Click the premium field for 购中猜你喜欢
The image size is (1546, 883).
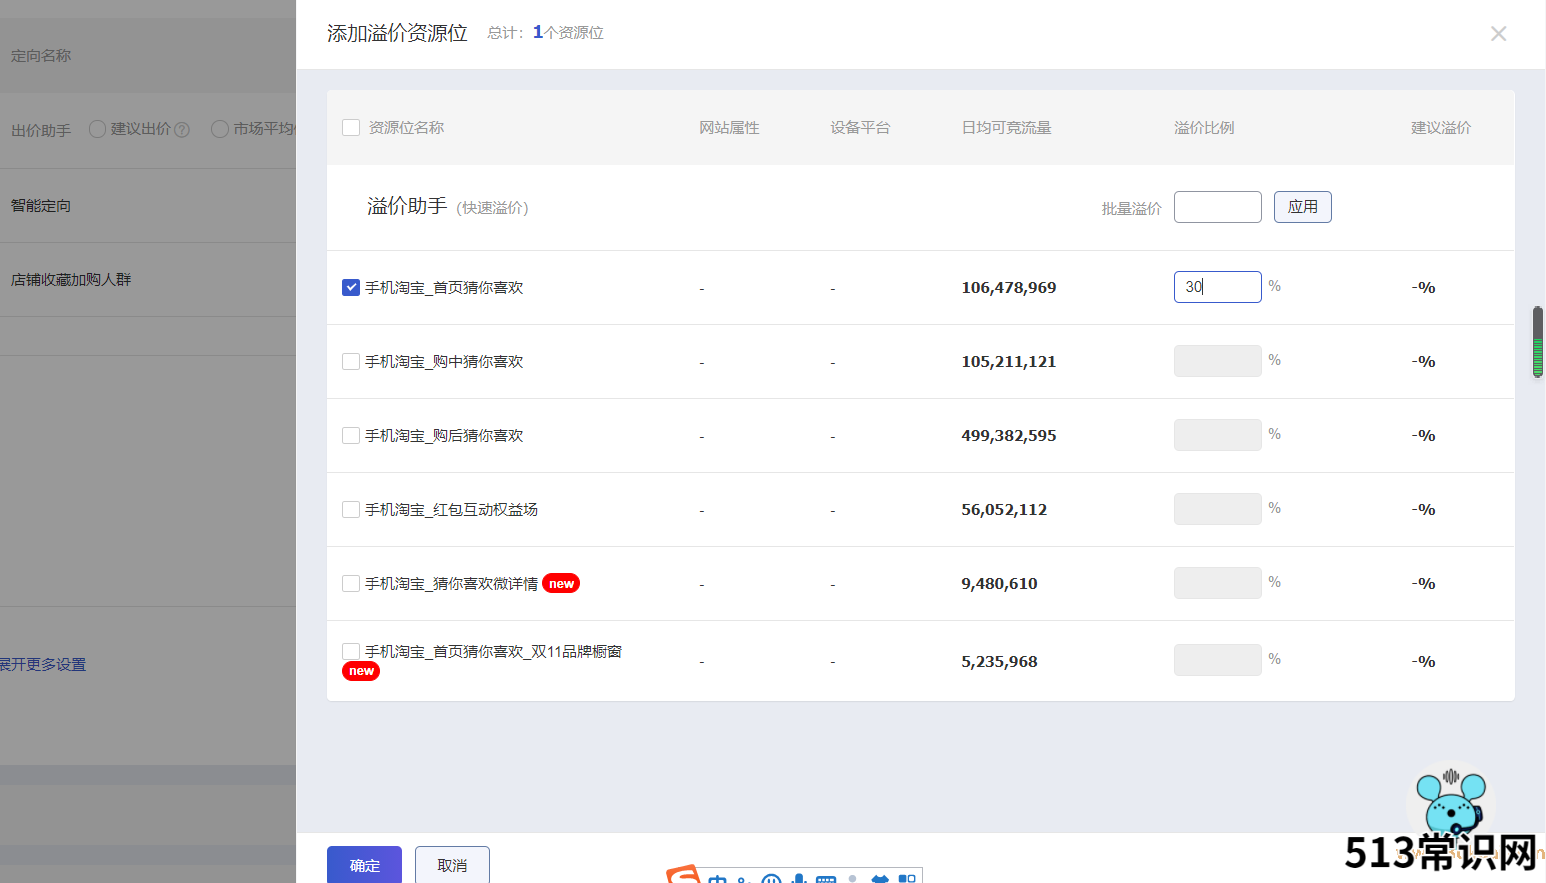(x=1217, y=361)
